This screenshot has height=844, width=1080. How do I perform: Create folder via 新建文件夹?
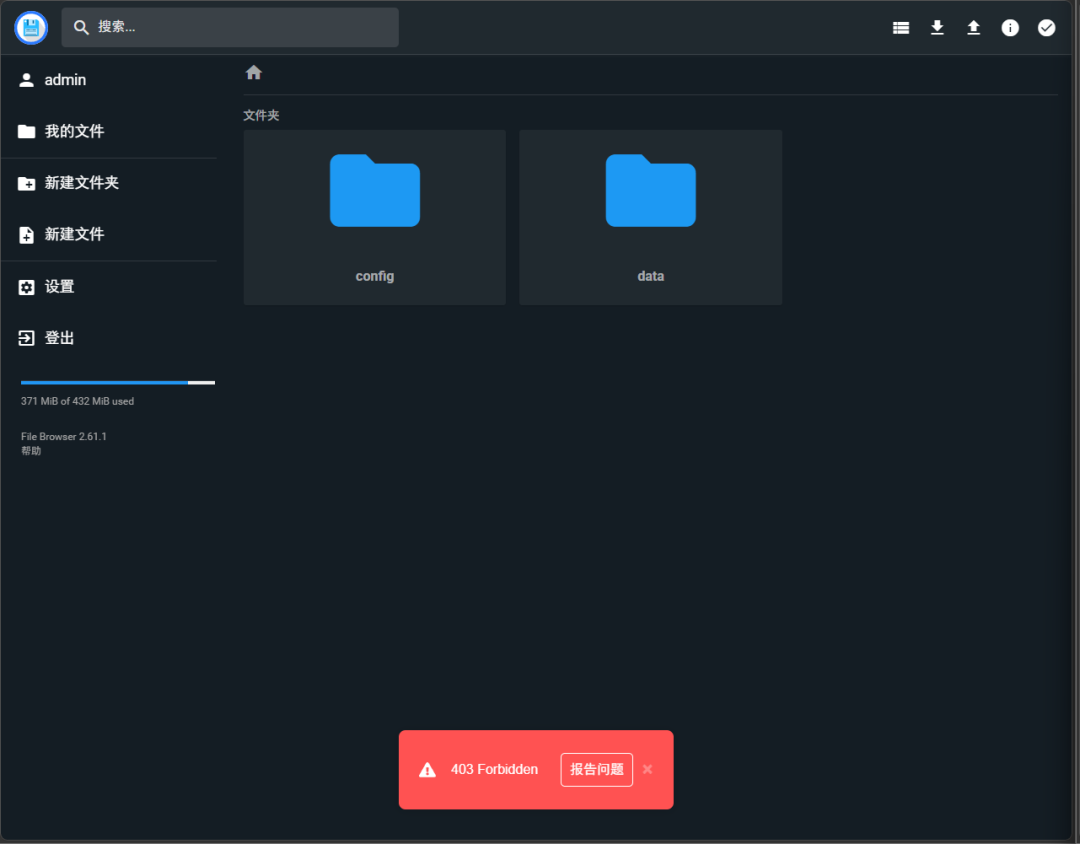(81, 183)
